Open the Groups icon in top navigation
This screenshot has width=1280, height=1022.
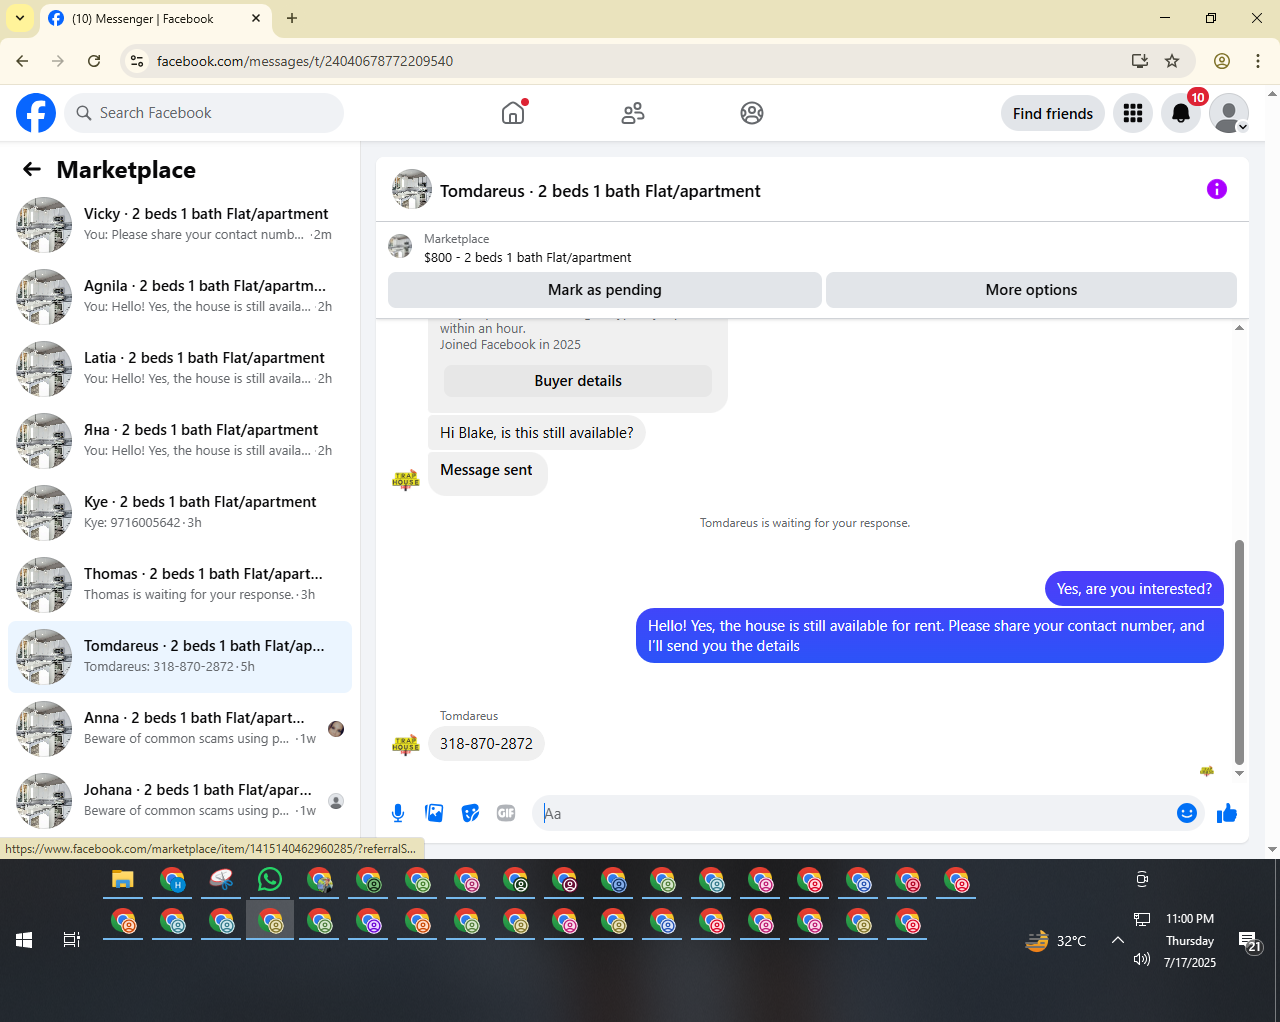coord(752,113)
